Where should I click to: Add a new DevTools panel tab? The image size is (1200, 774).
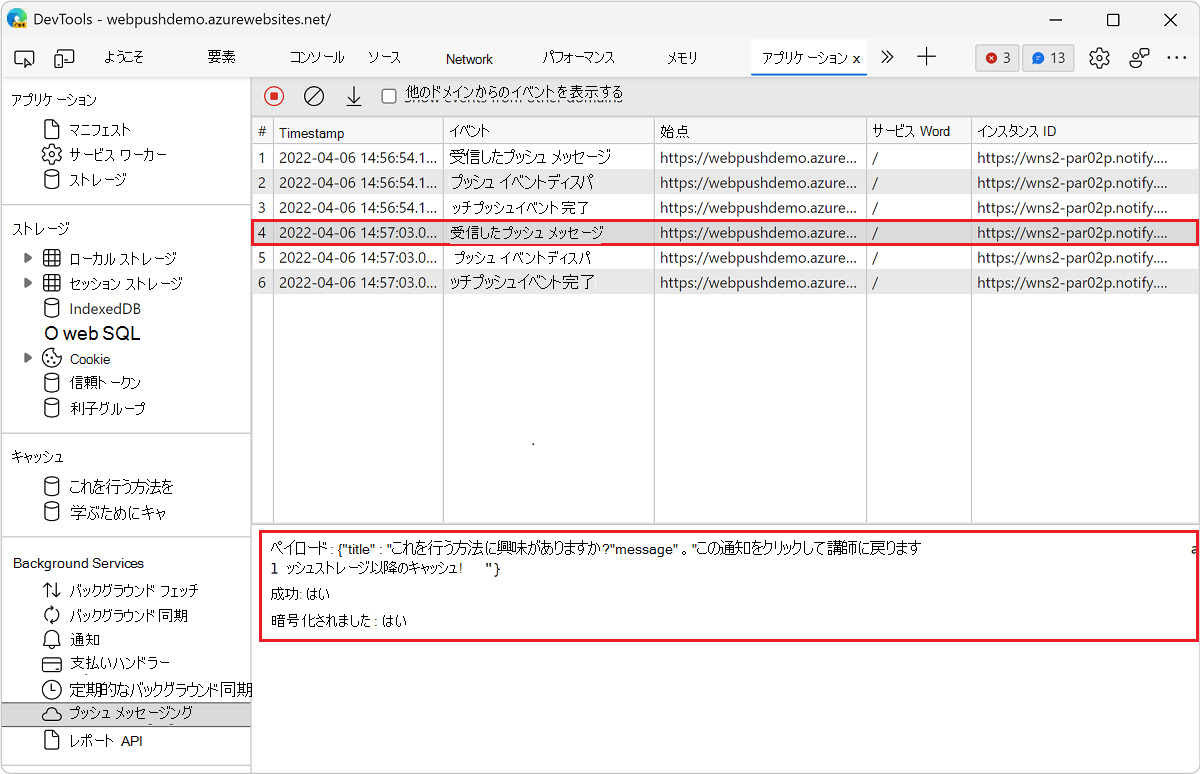(926, 57)
